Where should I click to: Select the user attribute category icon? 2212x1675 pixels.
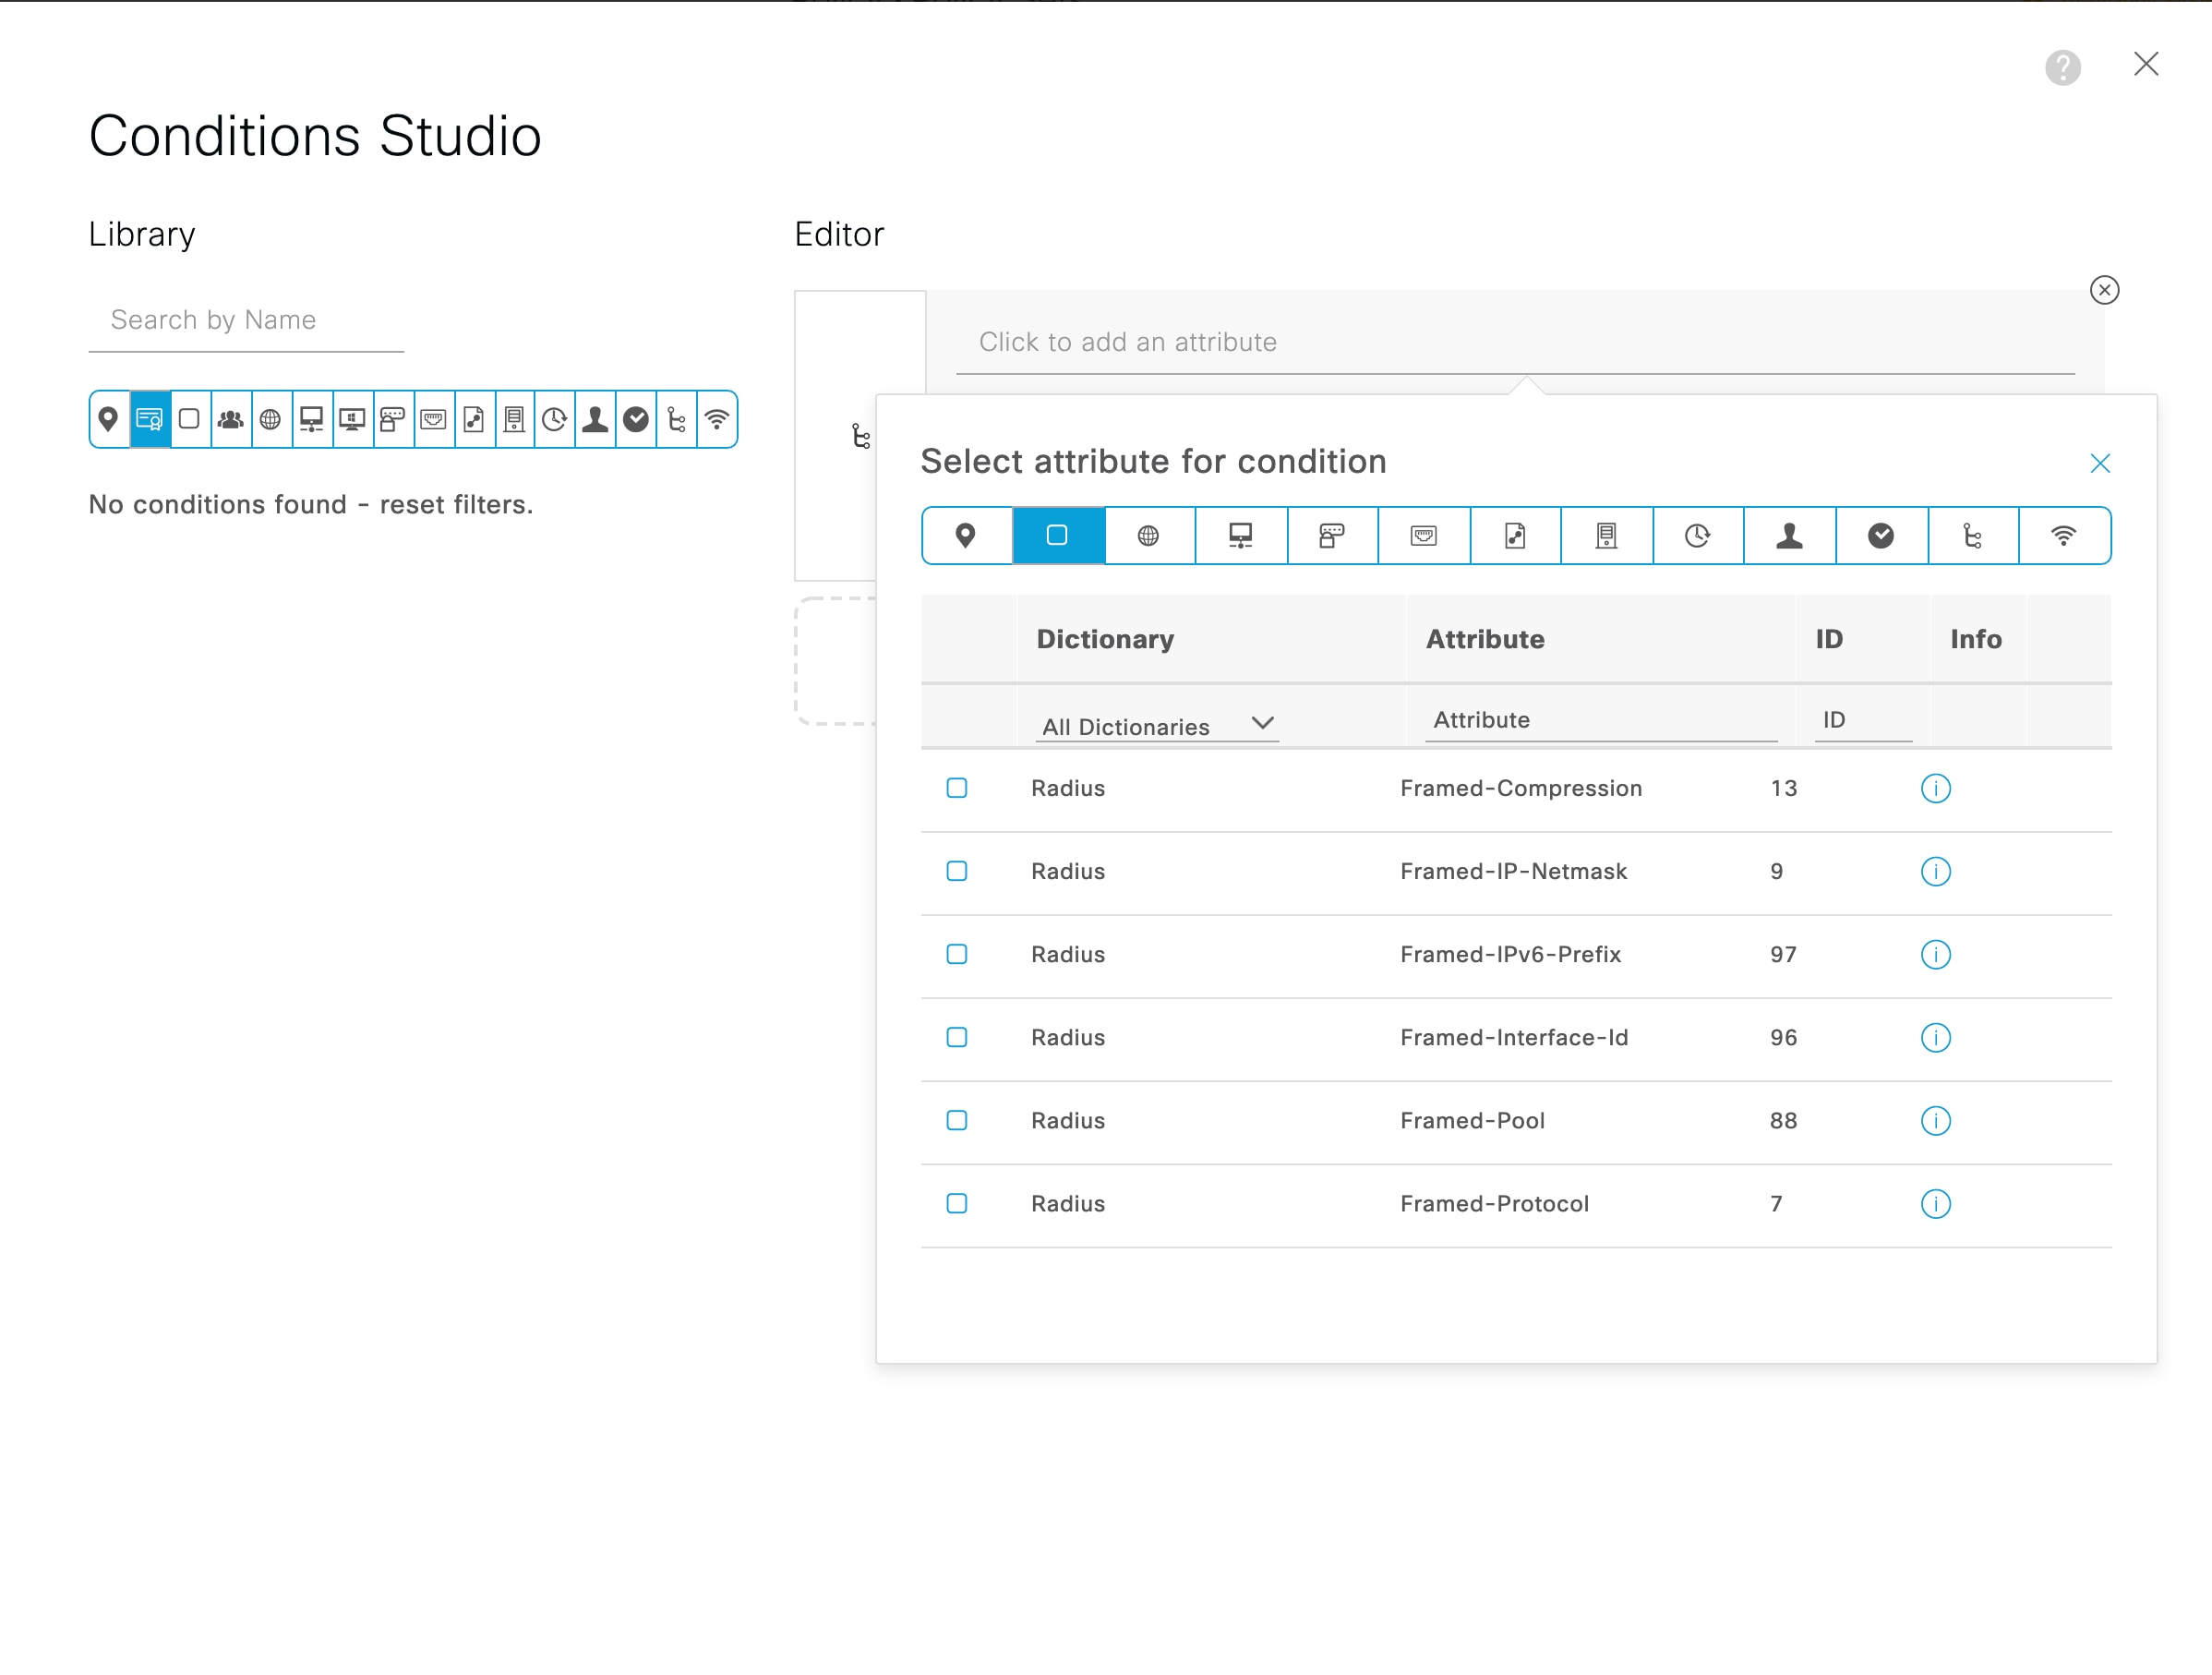coord(1789,535)
